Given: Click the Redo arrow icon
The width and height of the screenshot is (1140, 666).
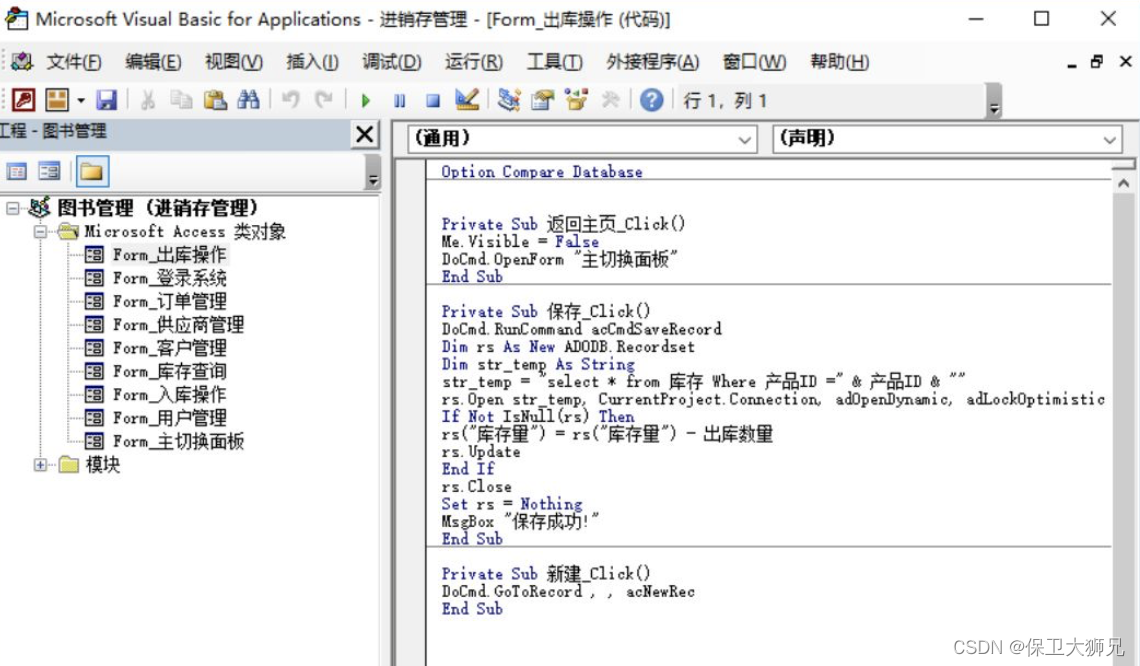Looking at the screenshot, I should (324, 100).
